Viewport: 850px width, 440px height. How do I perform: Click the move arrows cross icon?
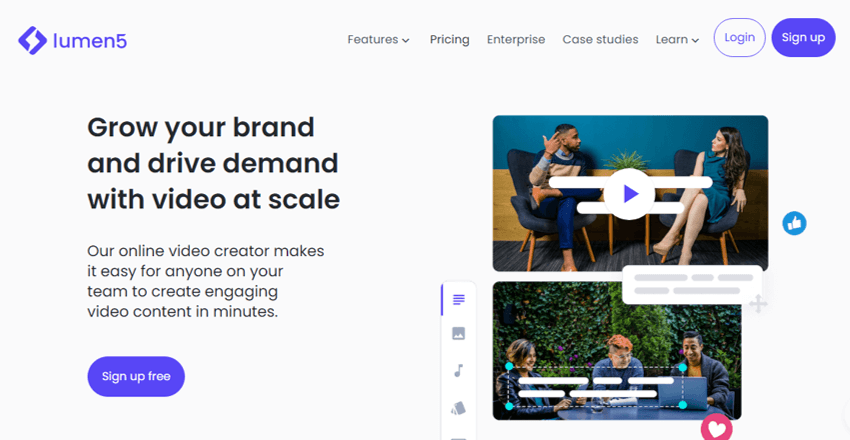[758, 303]
